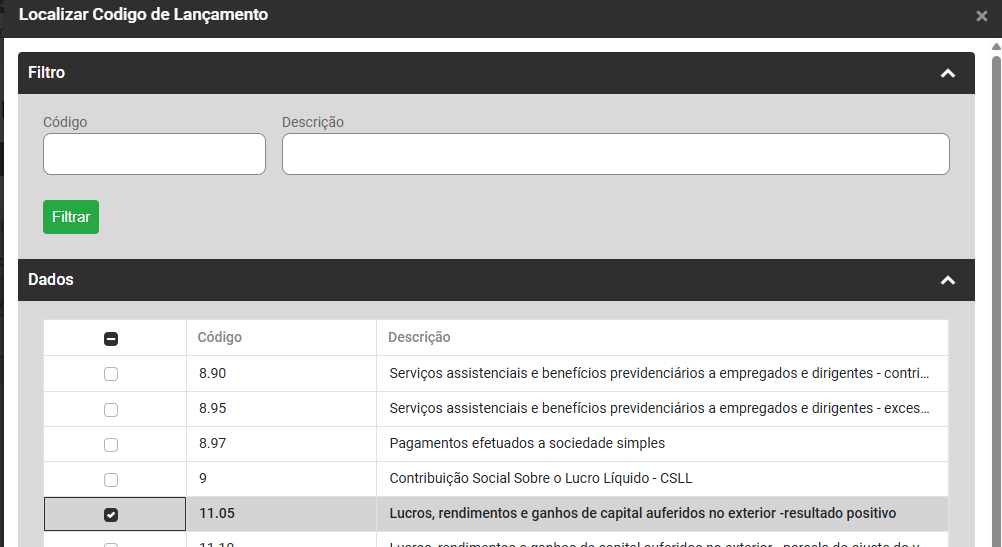This screenshot has width=1002, height=547.
Task: Check the box for code 8.90
Action: 111,374
